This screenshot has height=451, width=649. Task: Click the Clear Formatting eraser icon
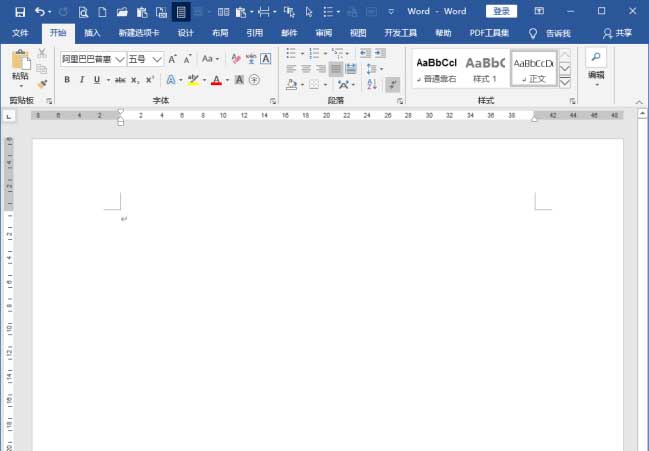pos(236,59)
